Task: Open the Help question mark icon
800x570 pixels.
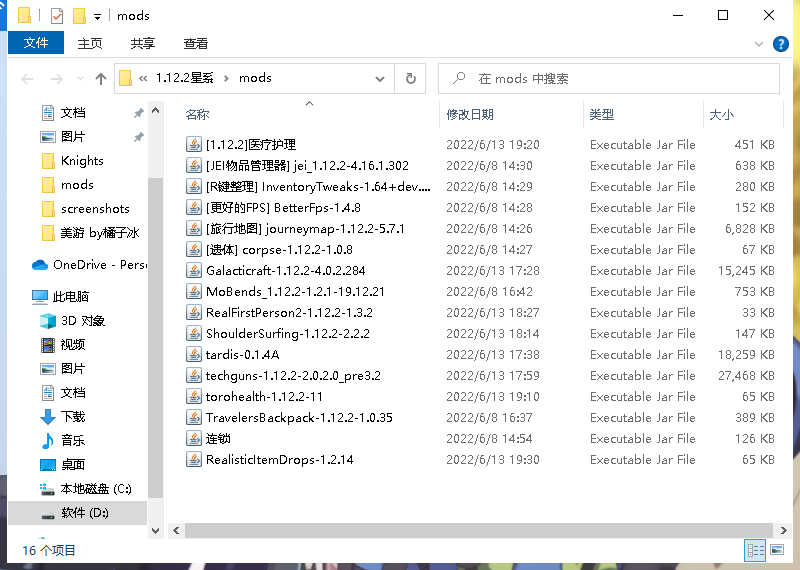Action: (x=781, y=44)
